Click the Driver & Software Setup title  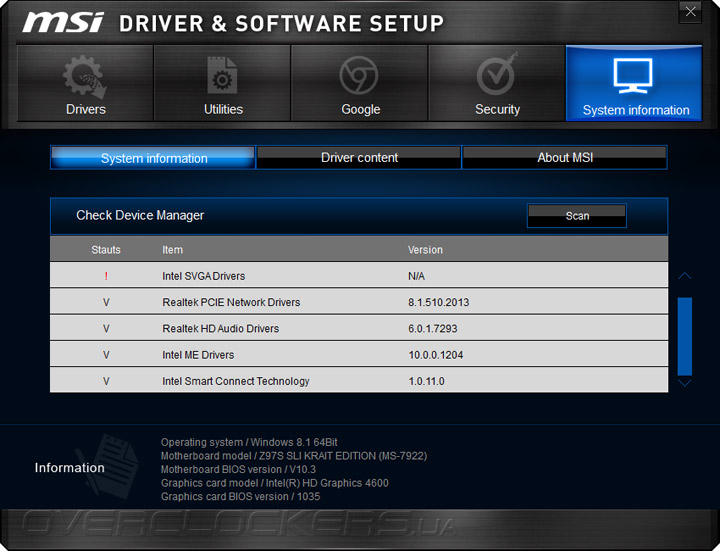281,23
